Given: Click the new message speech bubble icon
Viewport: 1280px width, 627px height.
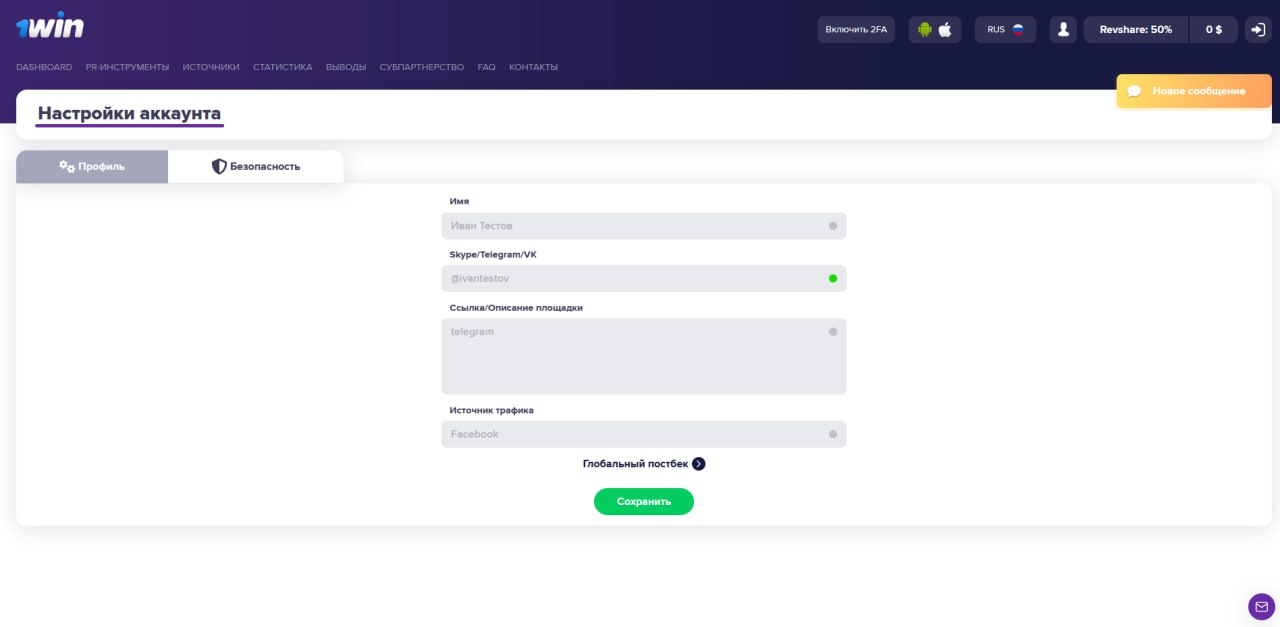Looking at the screenshot, I should click(1135, 91).
